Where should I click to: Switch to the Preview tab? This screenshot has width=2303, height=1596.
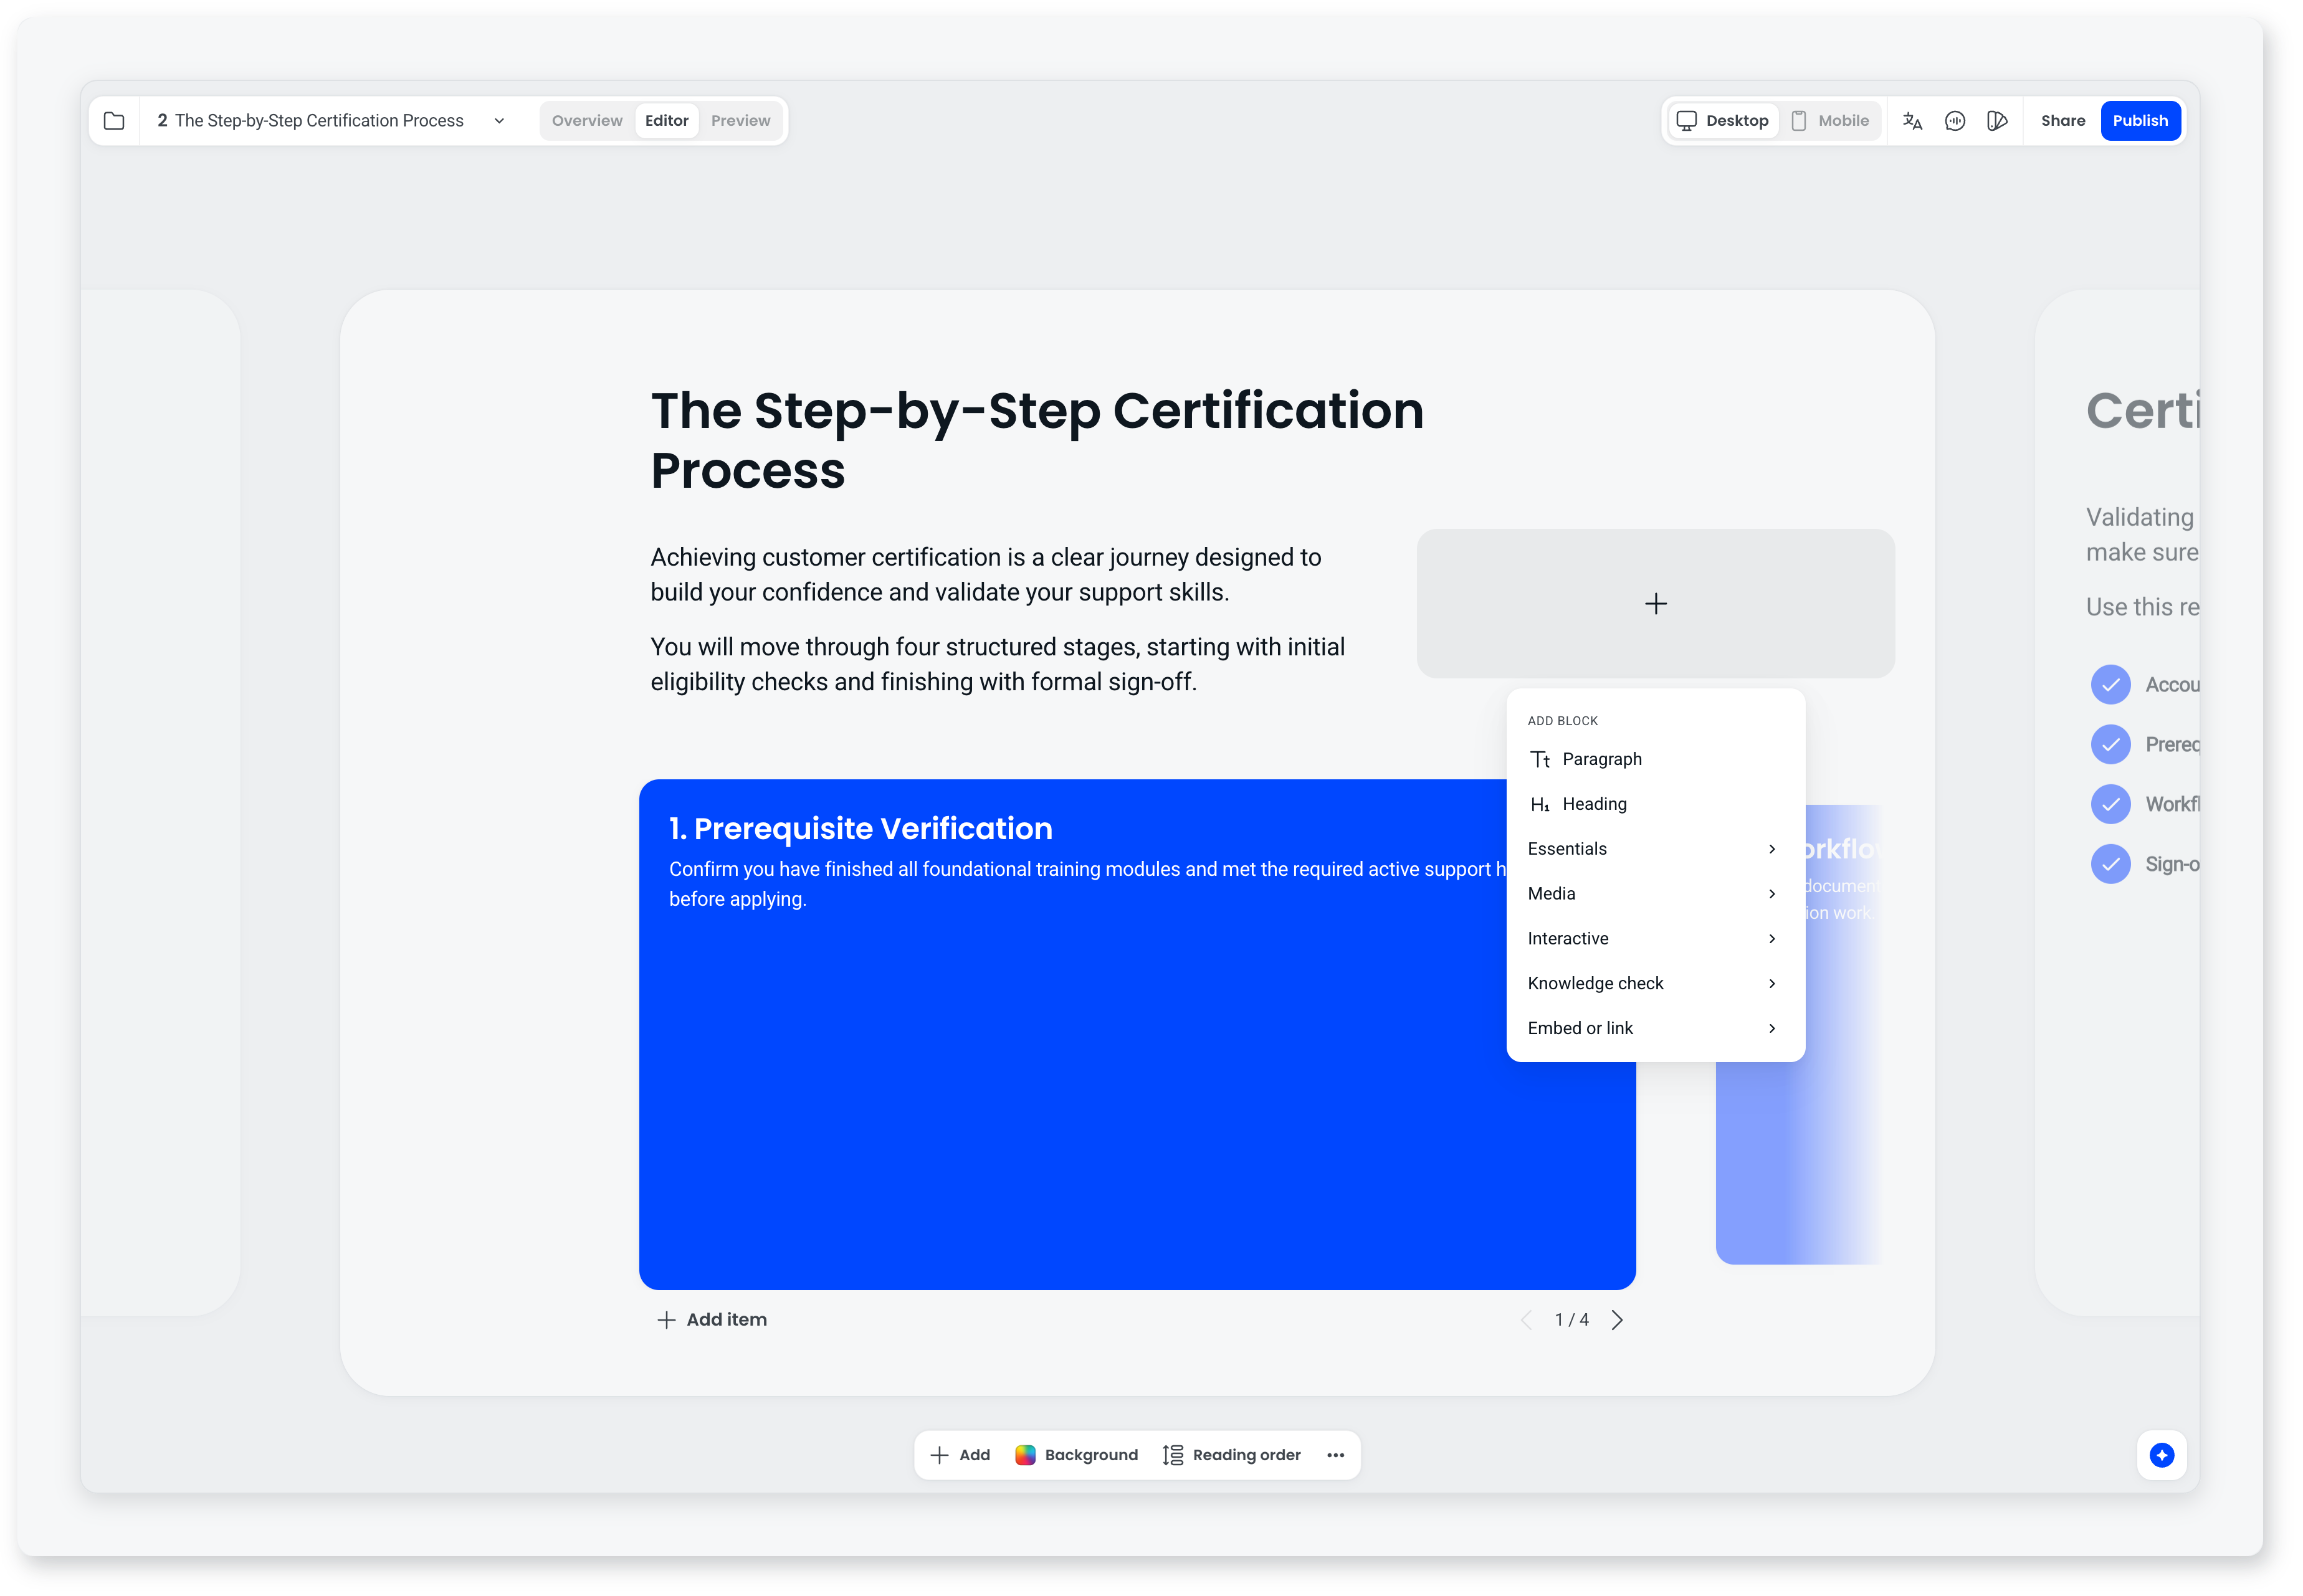click(740, 121)
